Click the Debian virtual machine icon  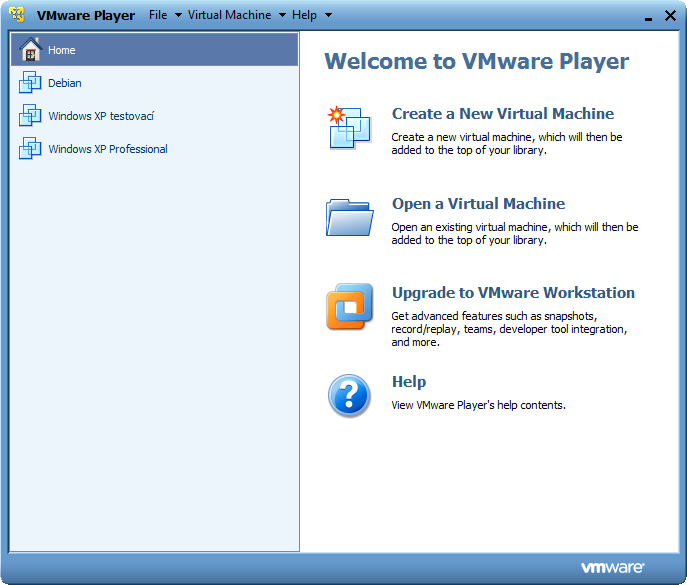point(30,82)
